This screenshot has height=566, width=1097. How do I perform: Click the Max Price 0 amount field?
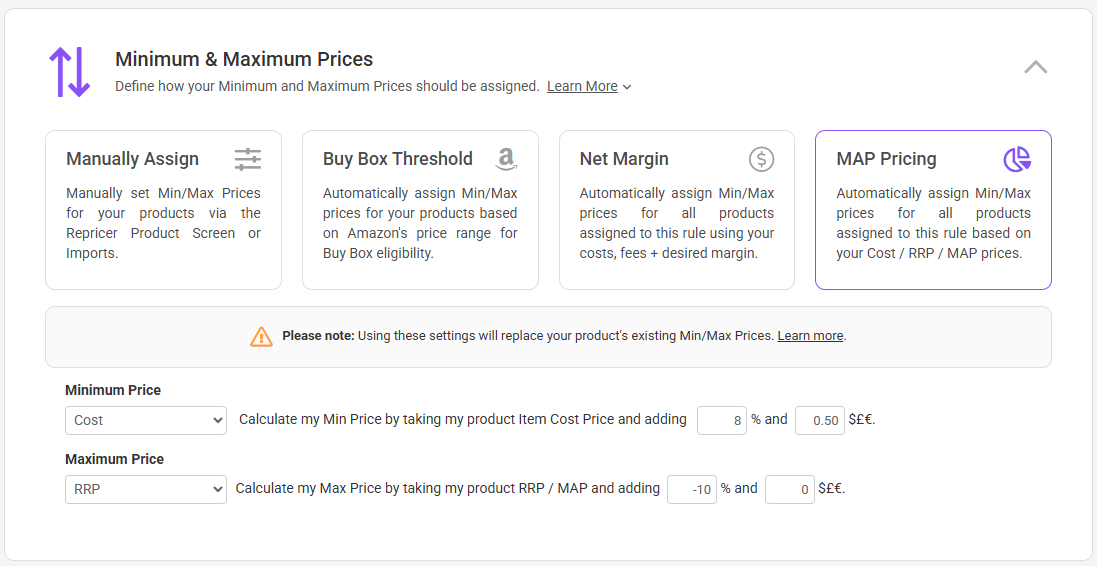click(x=790, y=489)
